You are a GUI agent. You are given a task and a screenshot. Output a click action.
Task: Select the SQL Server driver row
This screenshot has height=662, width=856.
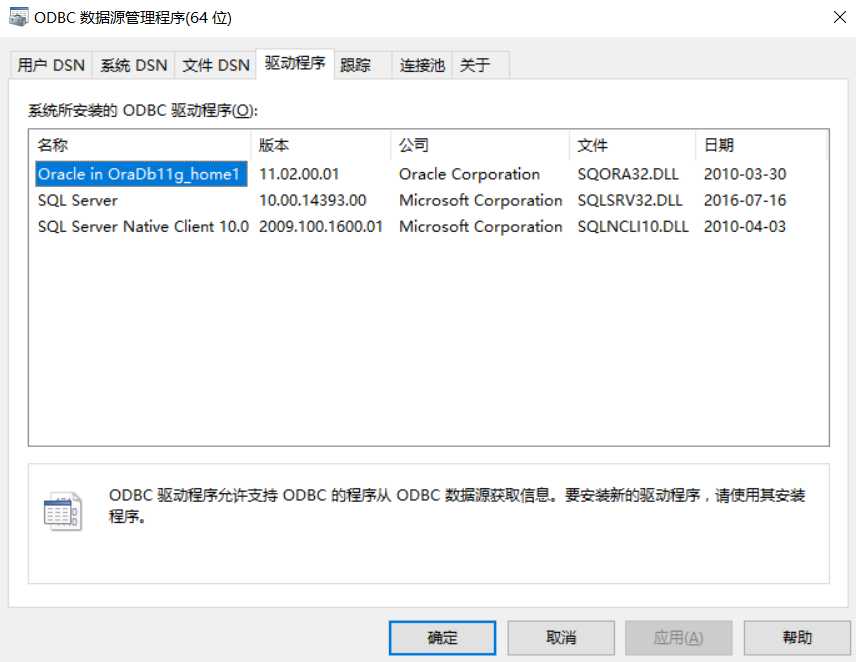78,200
